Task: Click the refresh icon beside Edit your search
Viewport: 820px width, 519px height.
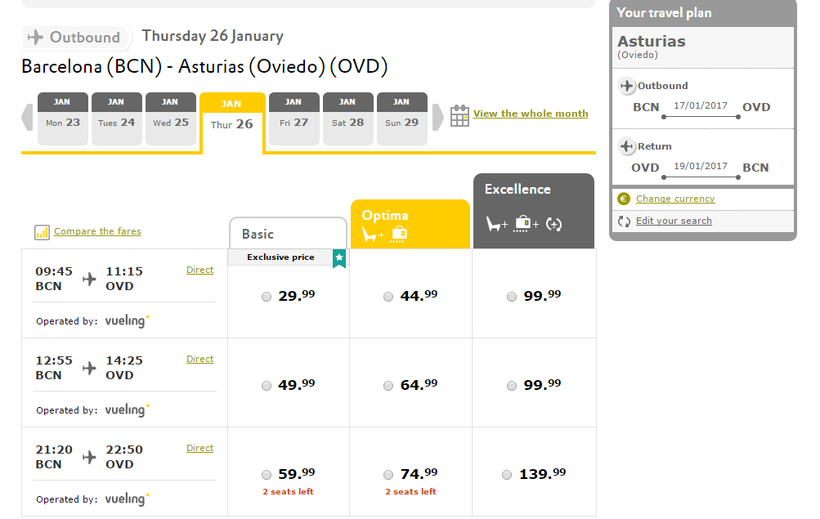Action: click(x=624, y=220)
